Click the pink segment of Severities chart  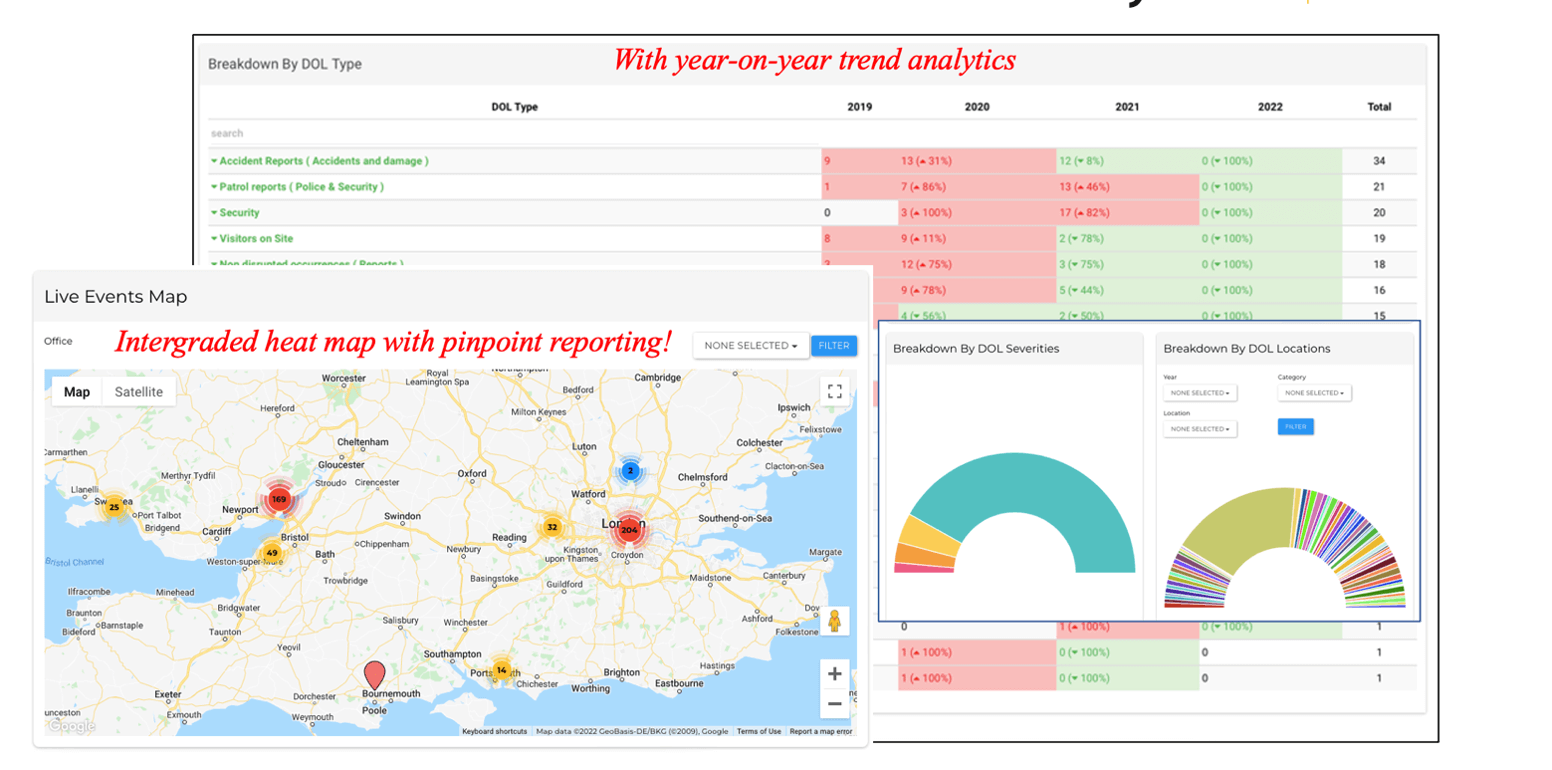click(x=923, y=568)
